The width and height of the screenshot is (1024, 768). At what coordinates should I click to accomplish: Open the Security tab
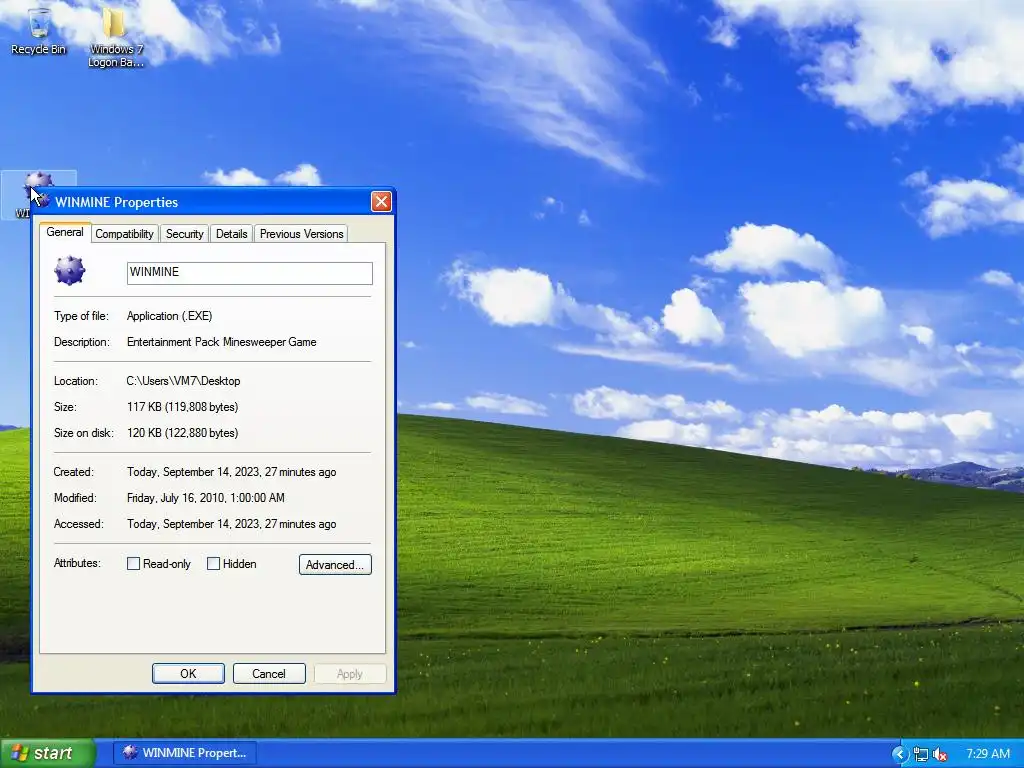pyautogui.click(x=184, y=234)
